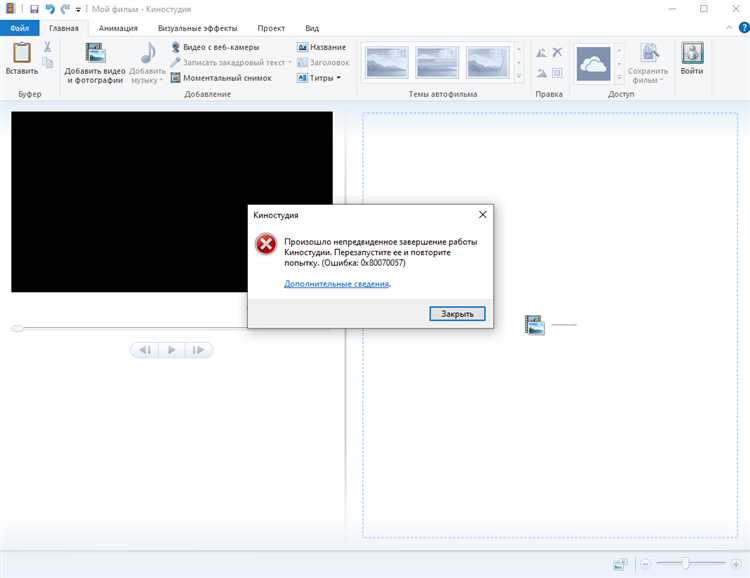Open the Файл menu tab

coord(20,28)
